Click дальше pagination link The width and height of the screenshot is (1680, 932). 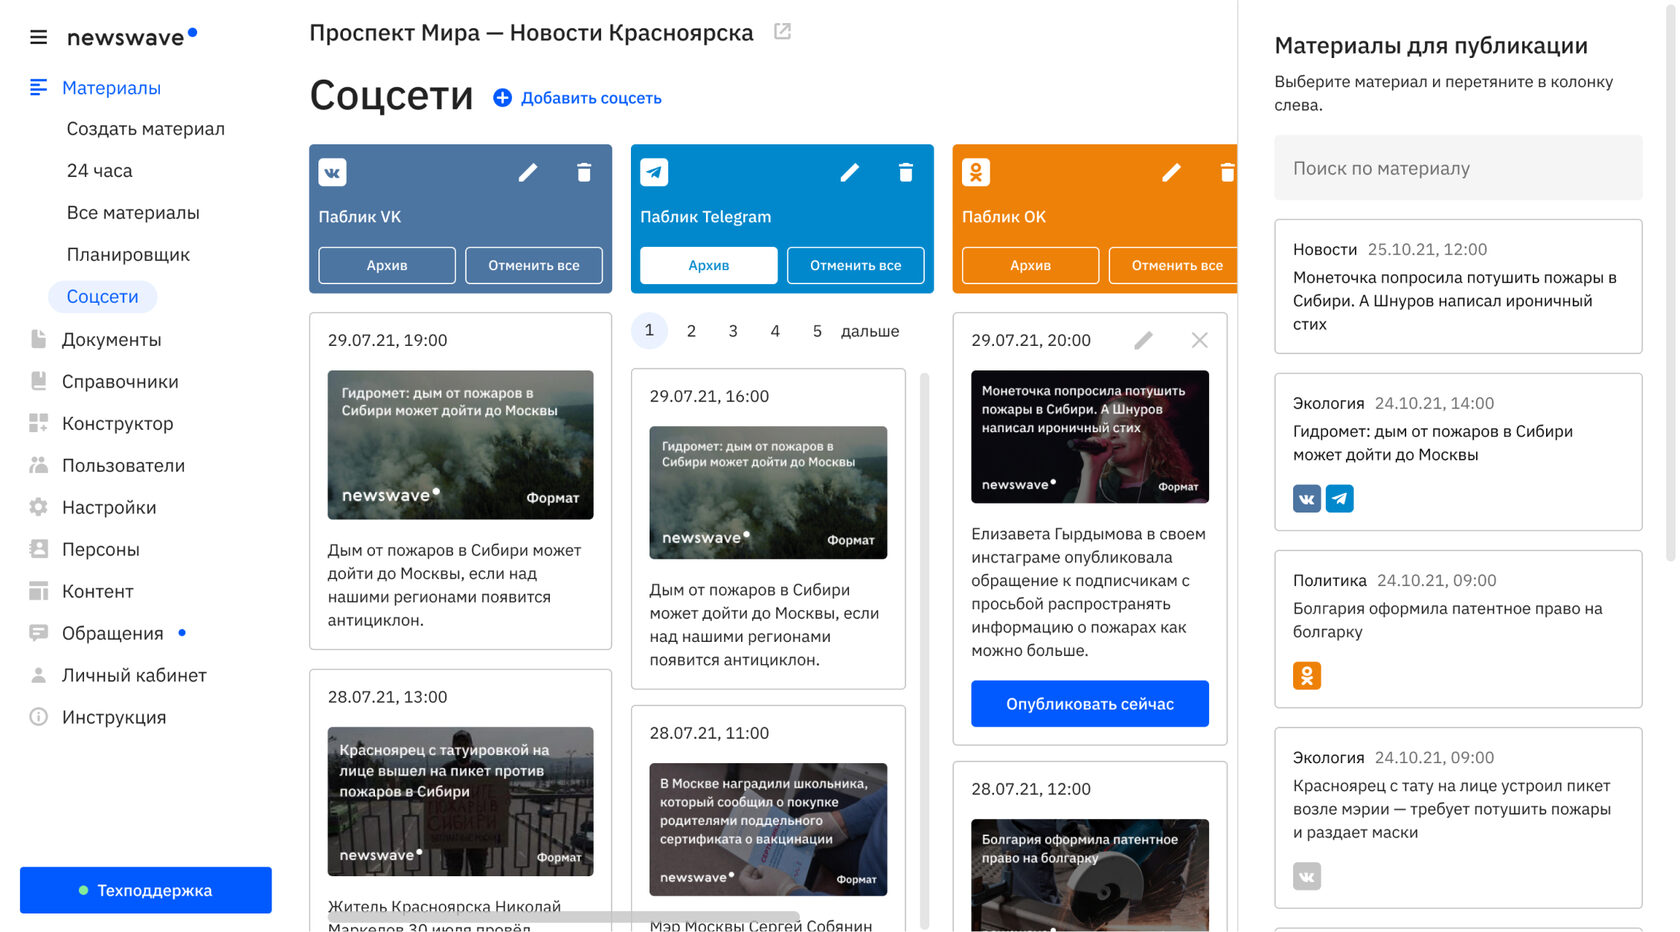click(x=870, y=331)
